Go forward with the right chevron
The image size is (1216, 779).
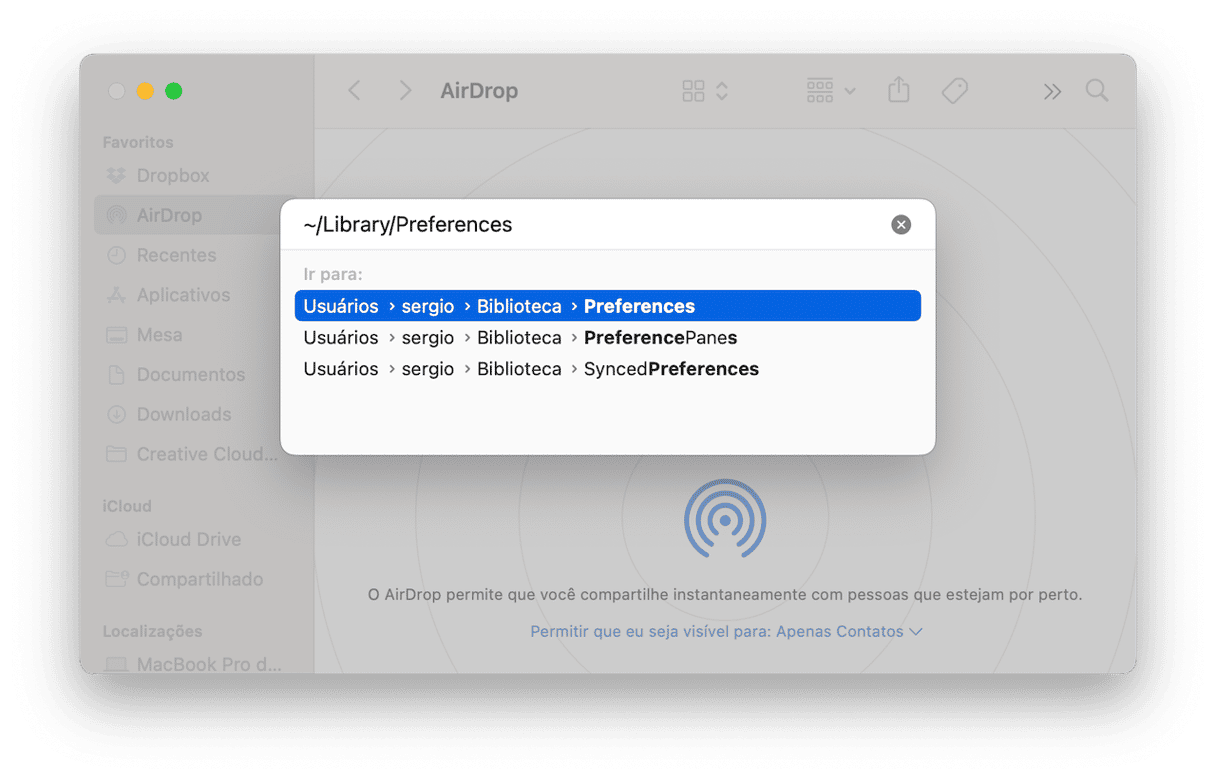pyautogui.click(x=405, y=91)
